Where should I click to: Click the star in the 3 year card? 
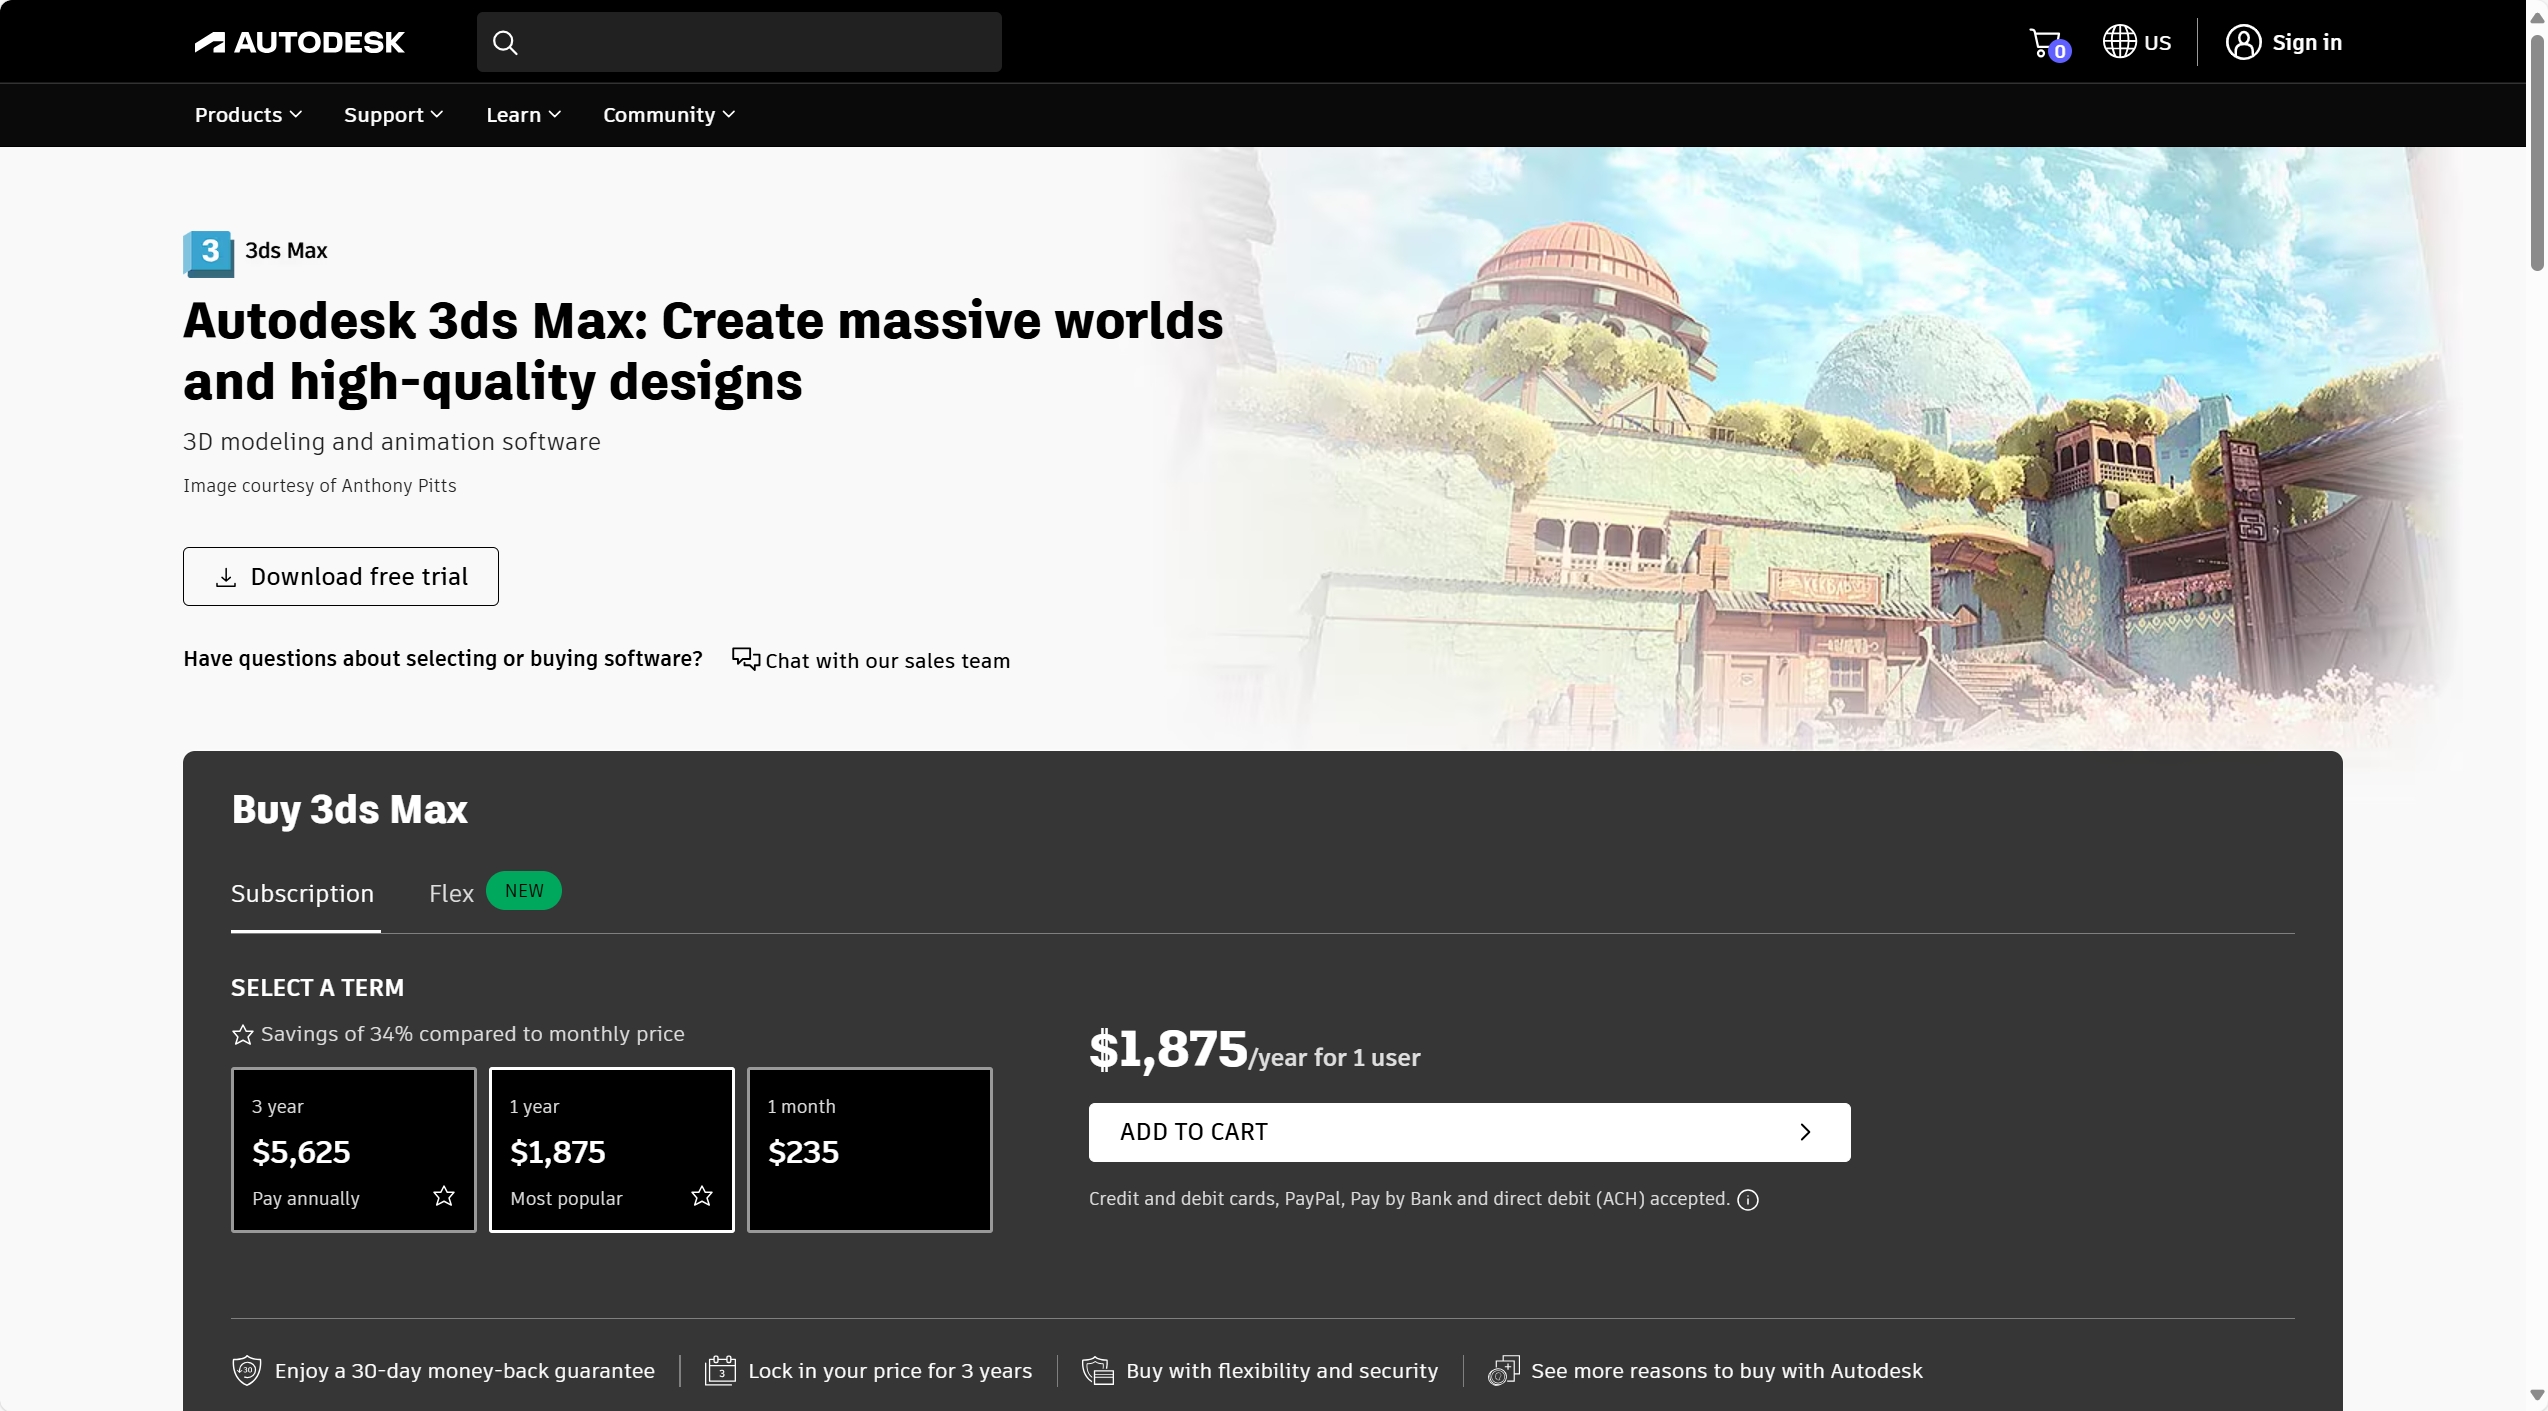pos(444,1196)
